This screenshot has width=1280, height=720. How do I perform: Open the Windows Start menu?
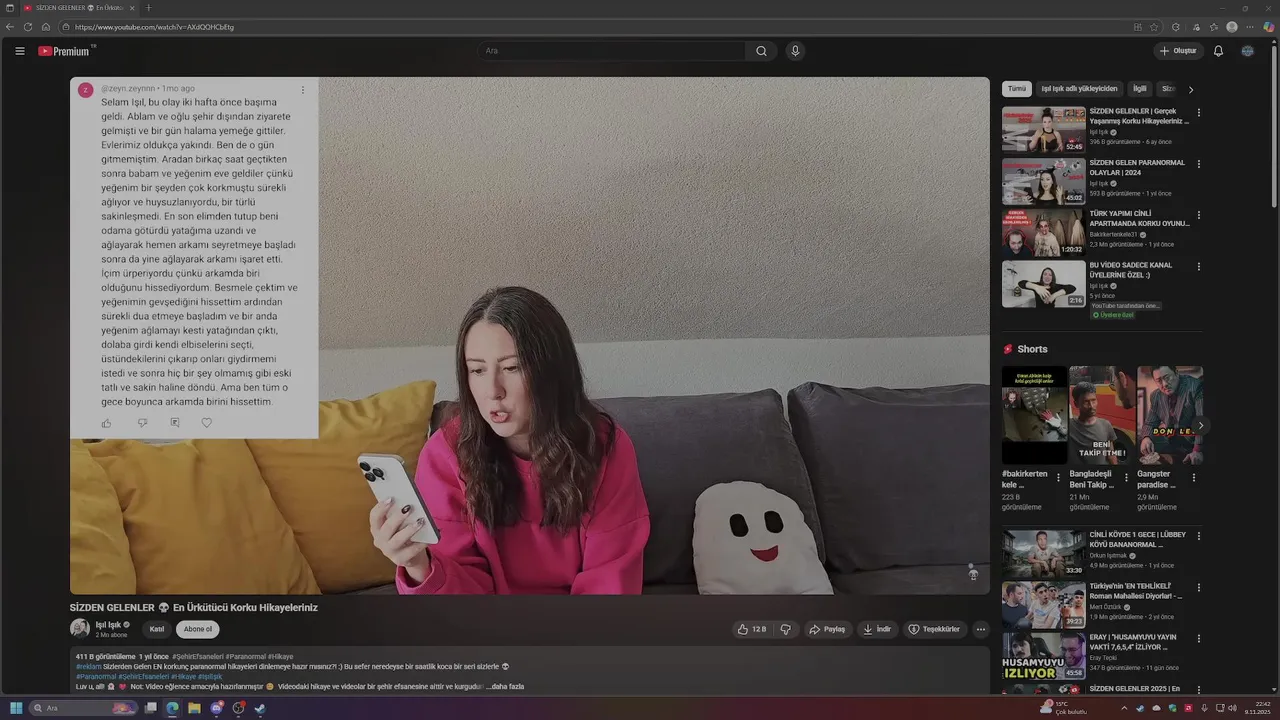[15, 708]
